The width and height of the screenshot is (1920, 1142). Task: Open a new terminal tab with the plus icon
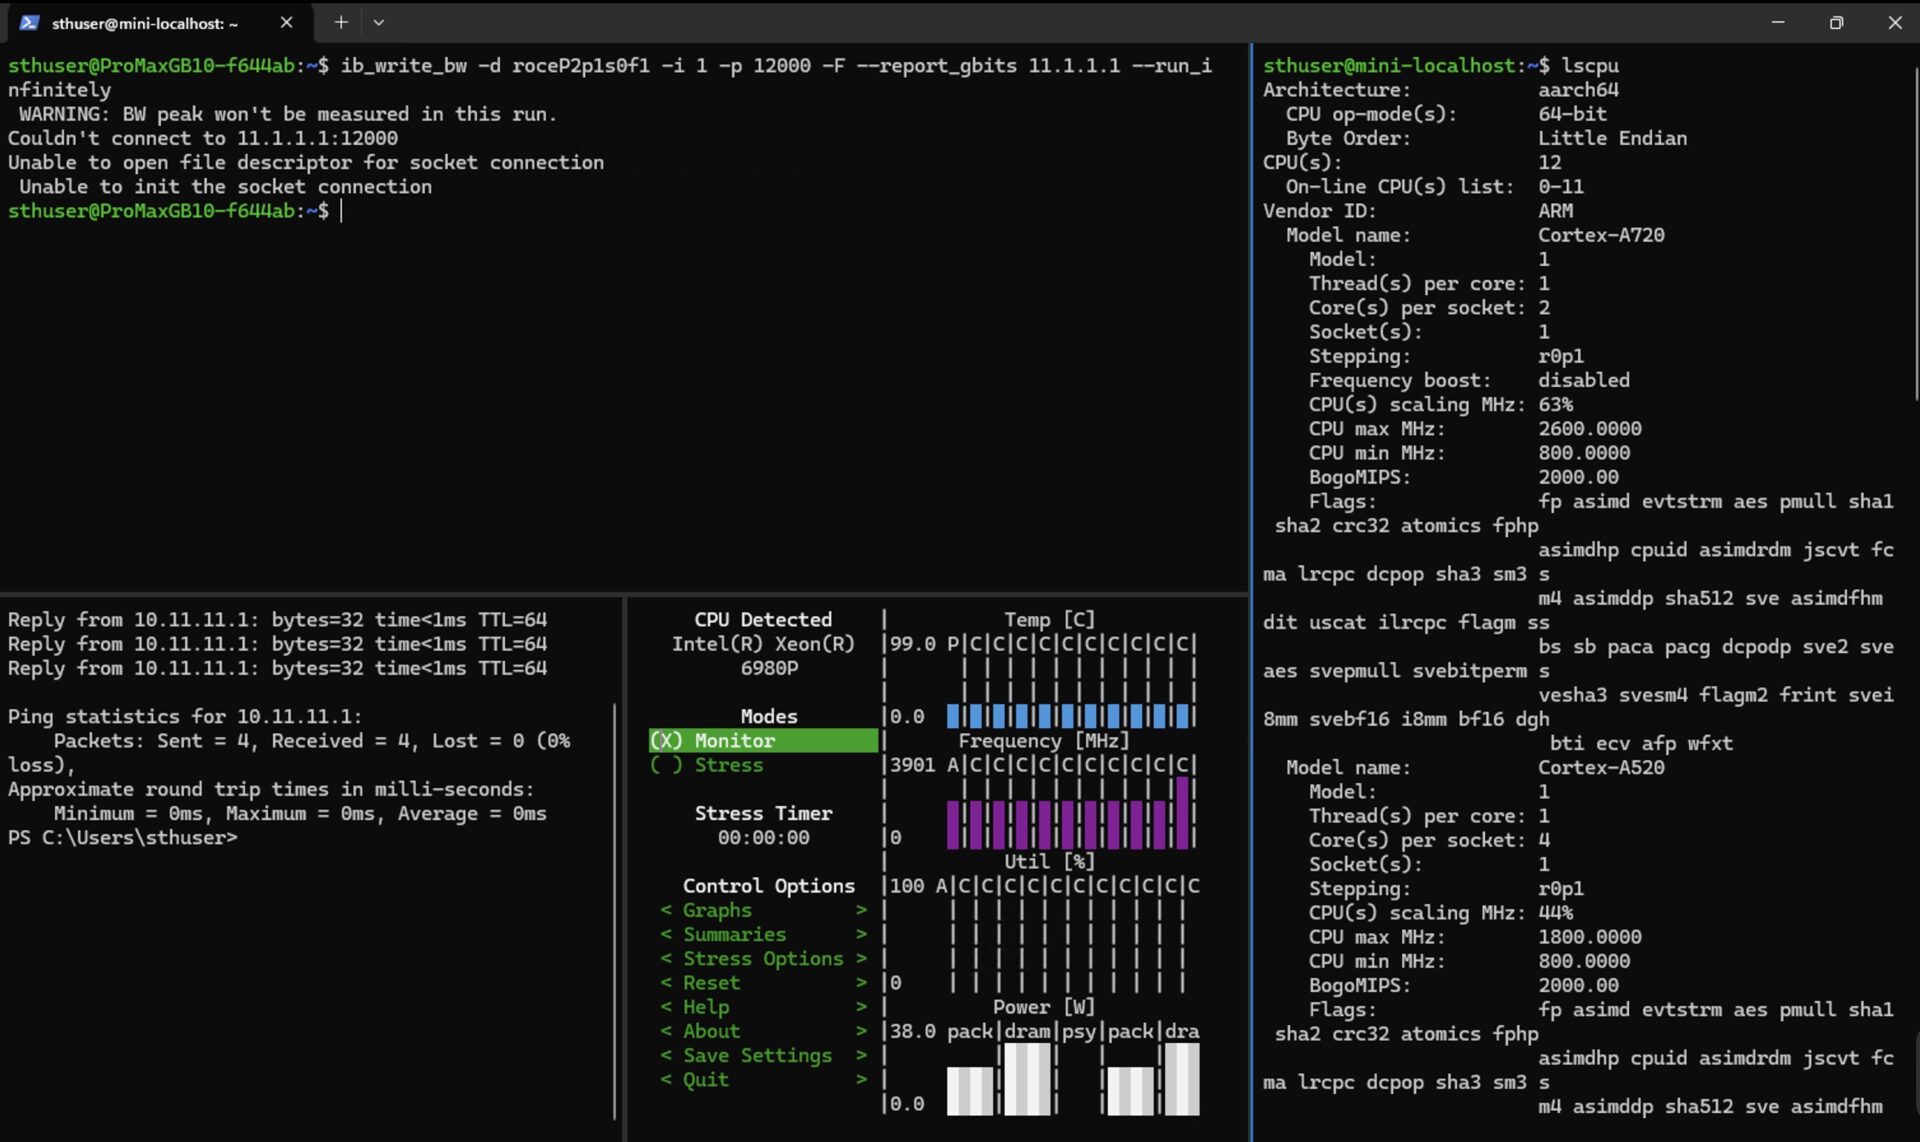341,22
